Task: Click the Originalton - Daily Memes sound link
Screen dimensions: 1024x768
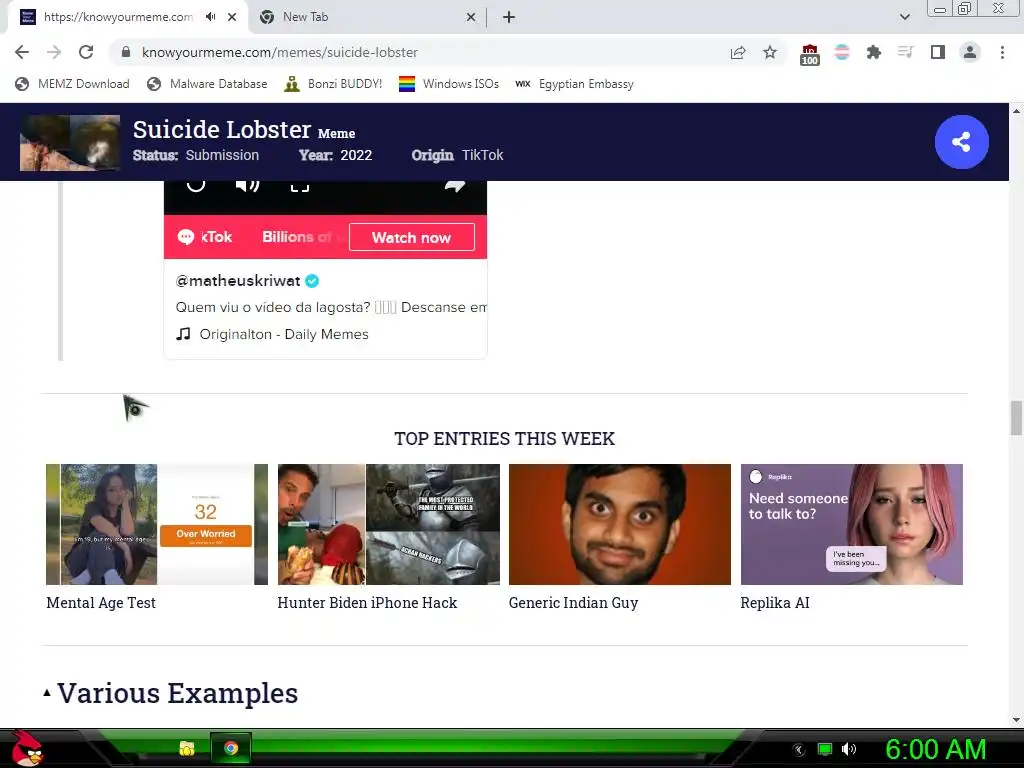Action: pos(284,334)
